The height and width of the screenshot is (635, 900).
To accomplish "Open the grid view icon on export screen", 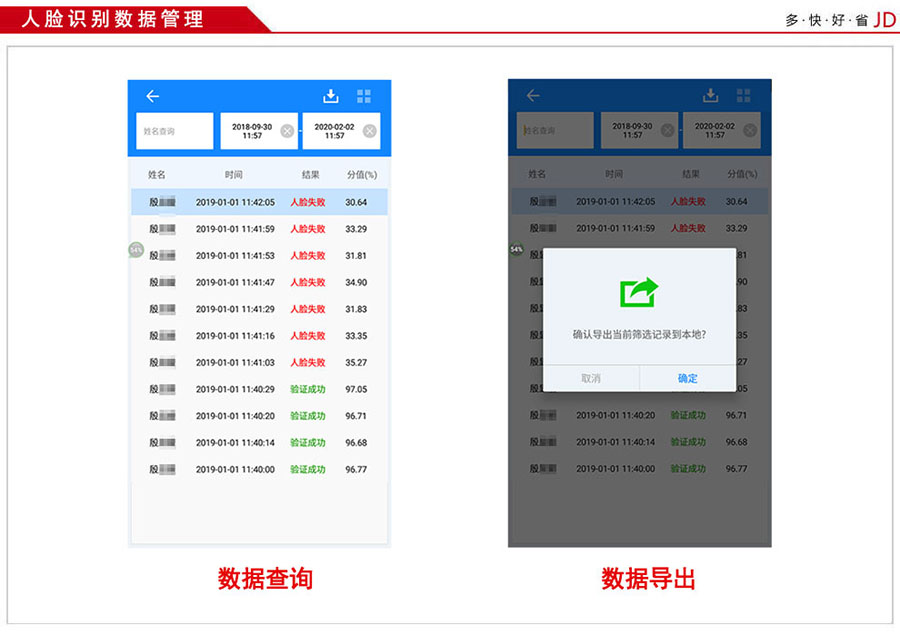I will [745, 94].
